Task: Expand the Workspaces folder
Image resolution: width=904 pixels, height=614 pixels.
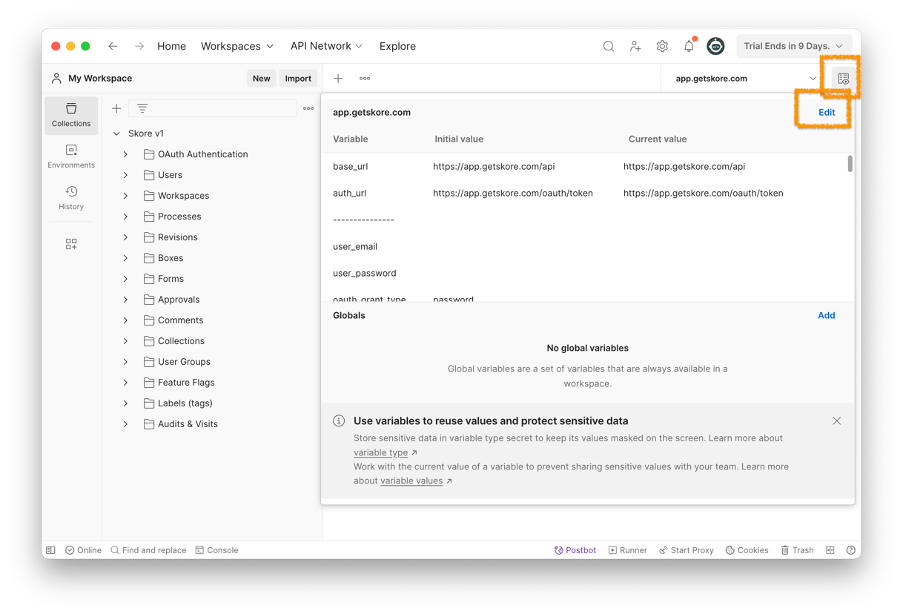Action: 125,195
